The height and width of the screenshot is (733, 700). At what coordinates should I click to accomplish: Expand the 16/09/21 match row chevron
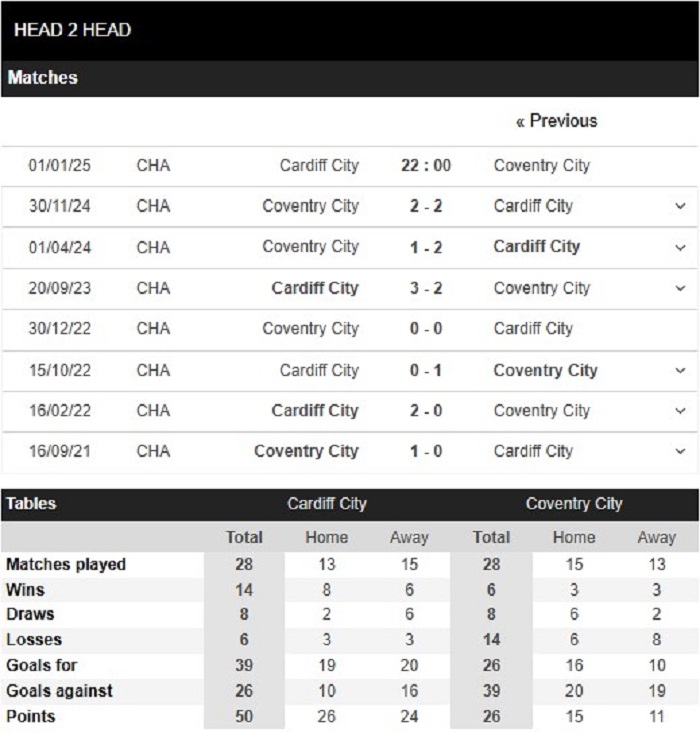coord(680,452)
